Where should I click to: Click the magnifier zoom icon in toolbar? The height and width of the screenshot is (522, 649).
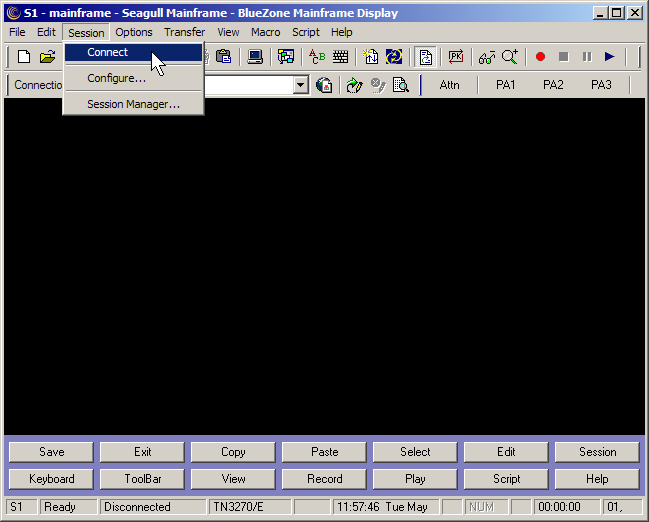click(510, 57)
